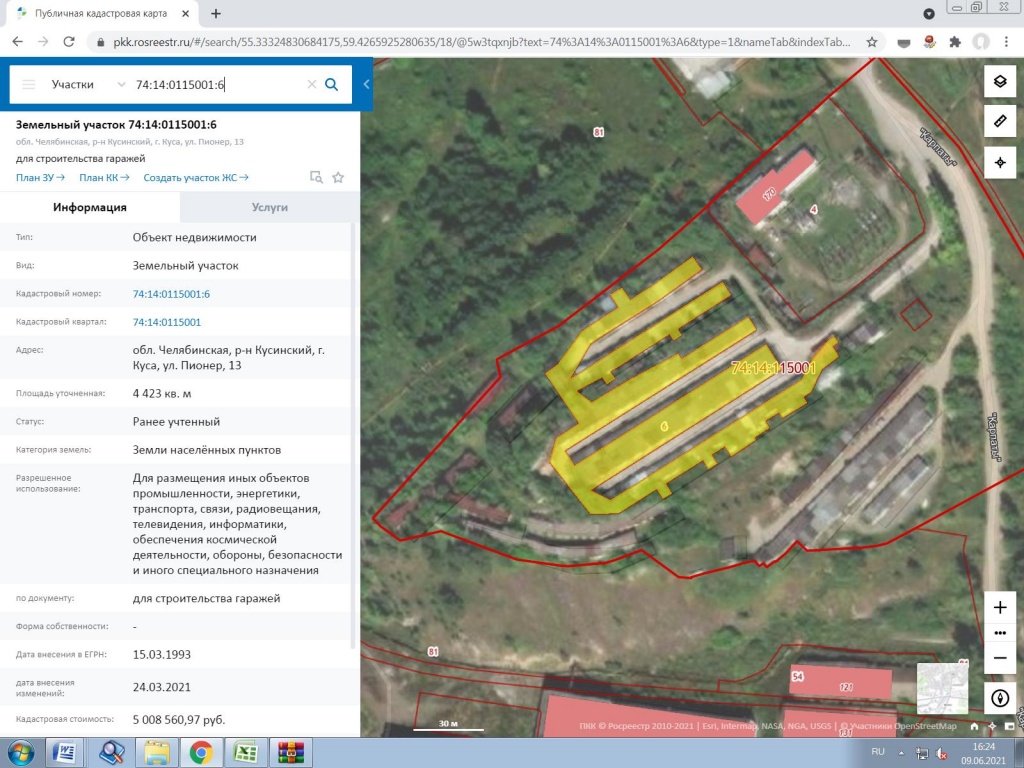Select the status Ранее учтенный

[x=176, y=422]
